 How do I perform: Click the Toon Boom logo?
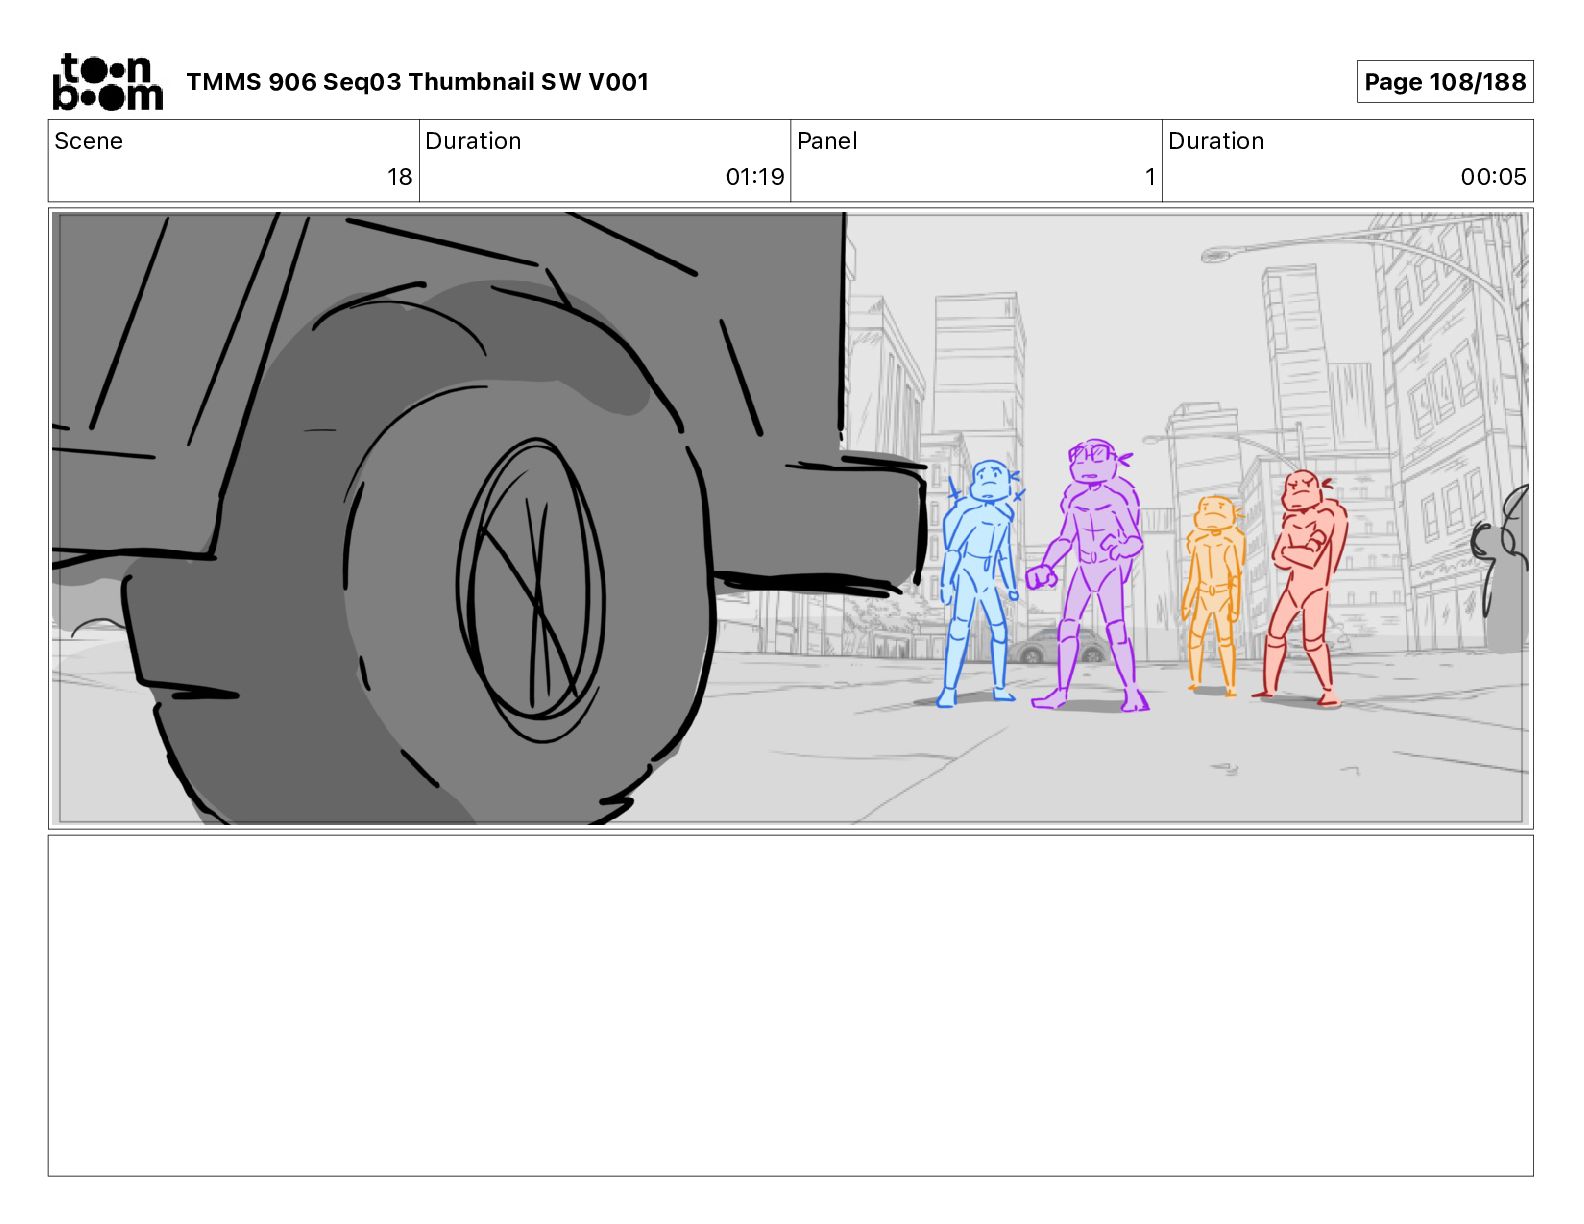(107, 82)
